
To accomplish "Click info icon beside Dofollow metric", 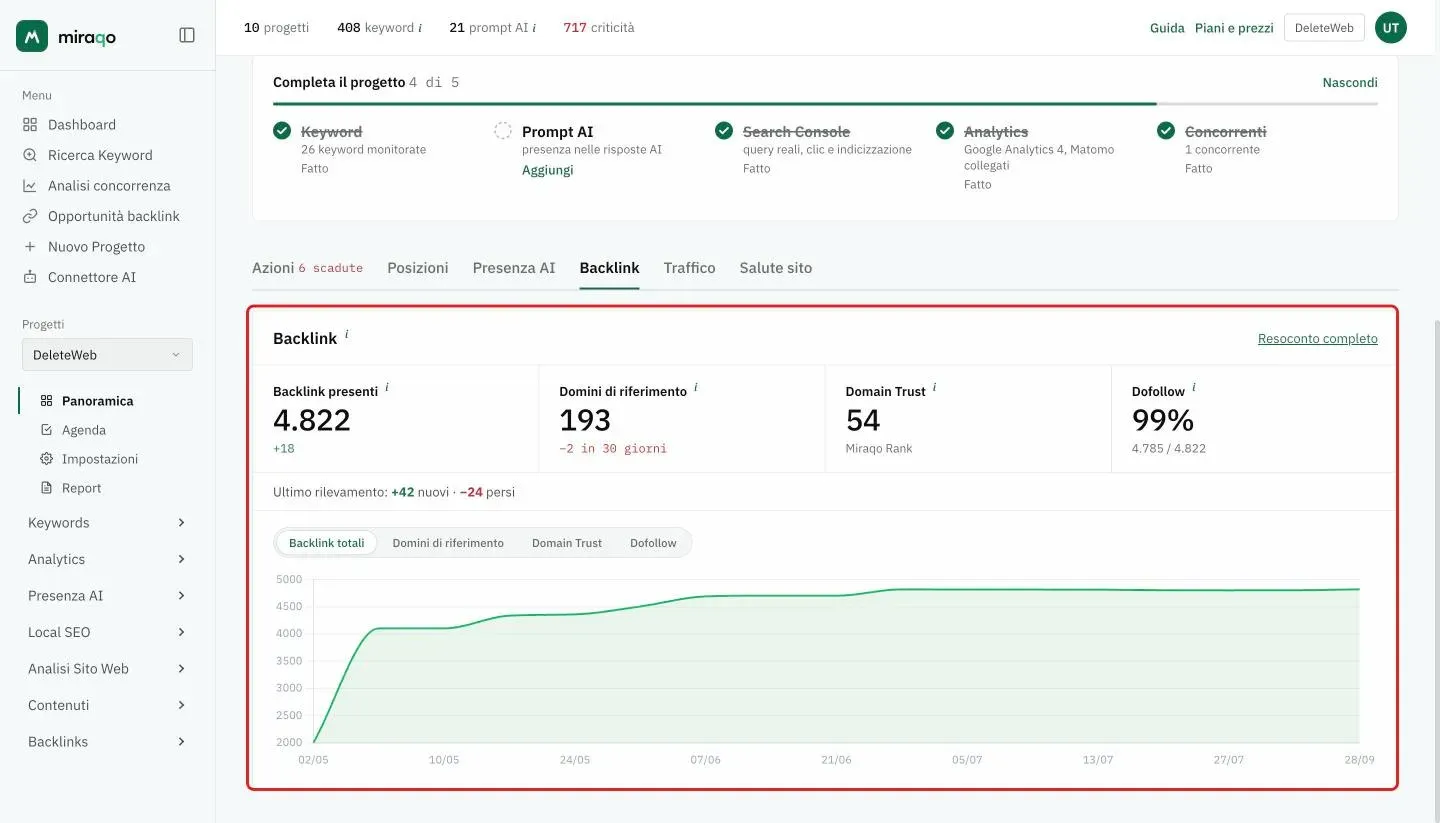I will pyautogui.click(x=1194, y=387).
